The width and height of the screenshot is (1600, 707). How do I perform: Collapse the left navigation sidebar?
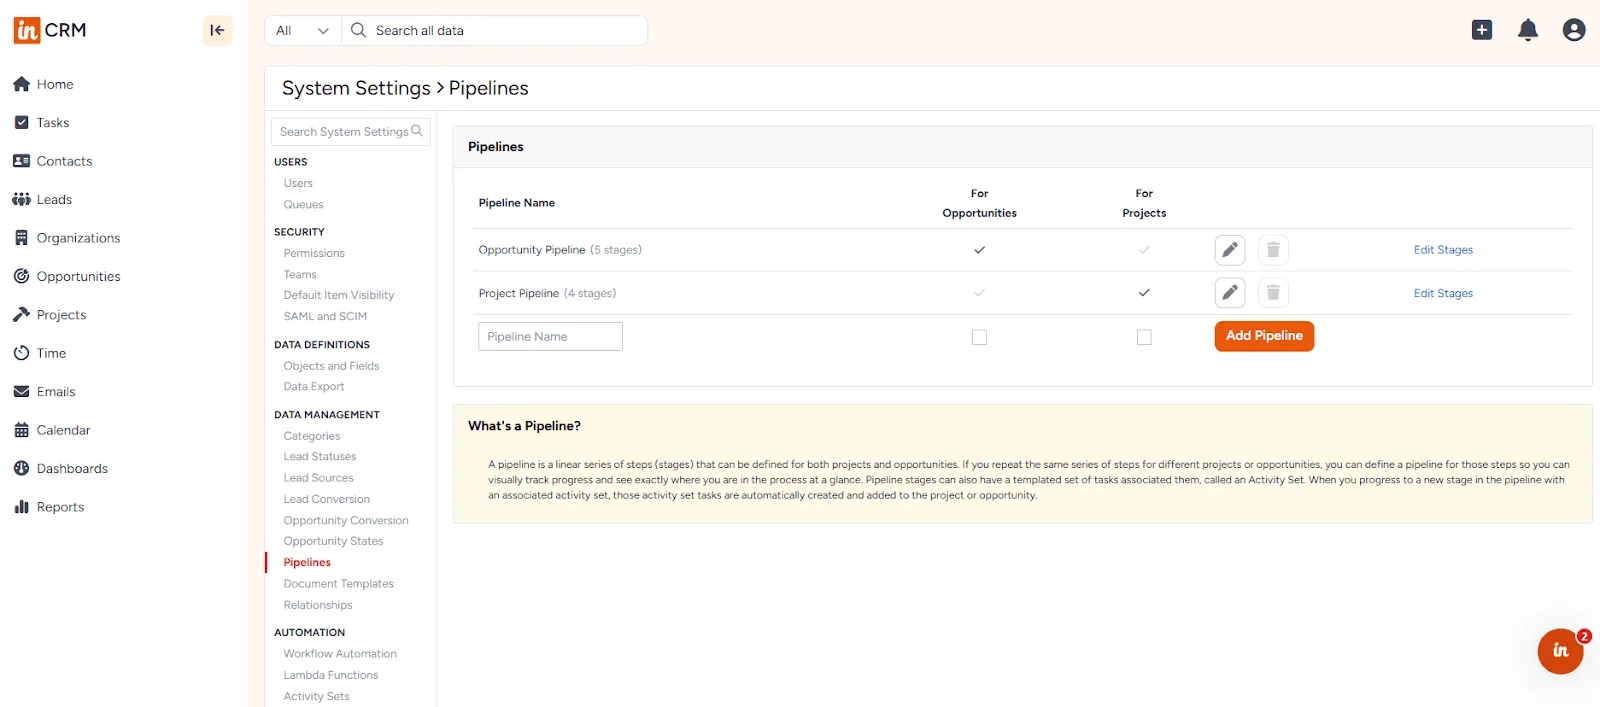tap(217, 30)
